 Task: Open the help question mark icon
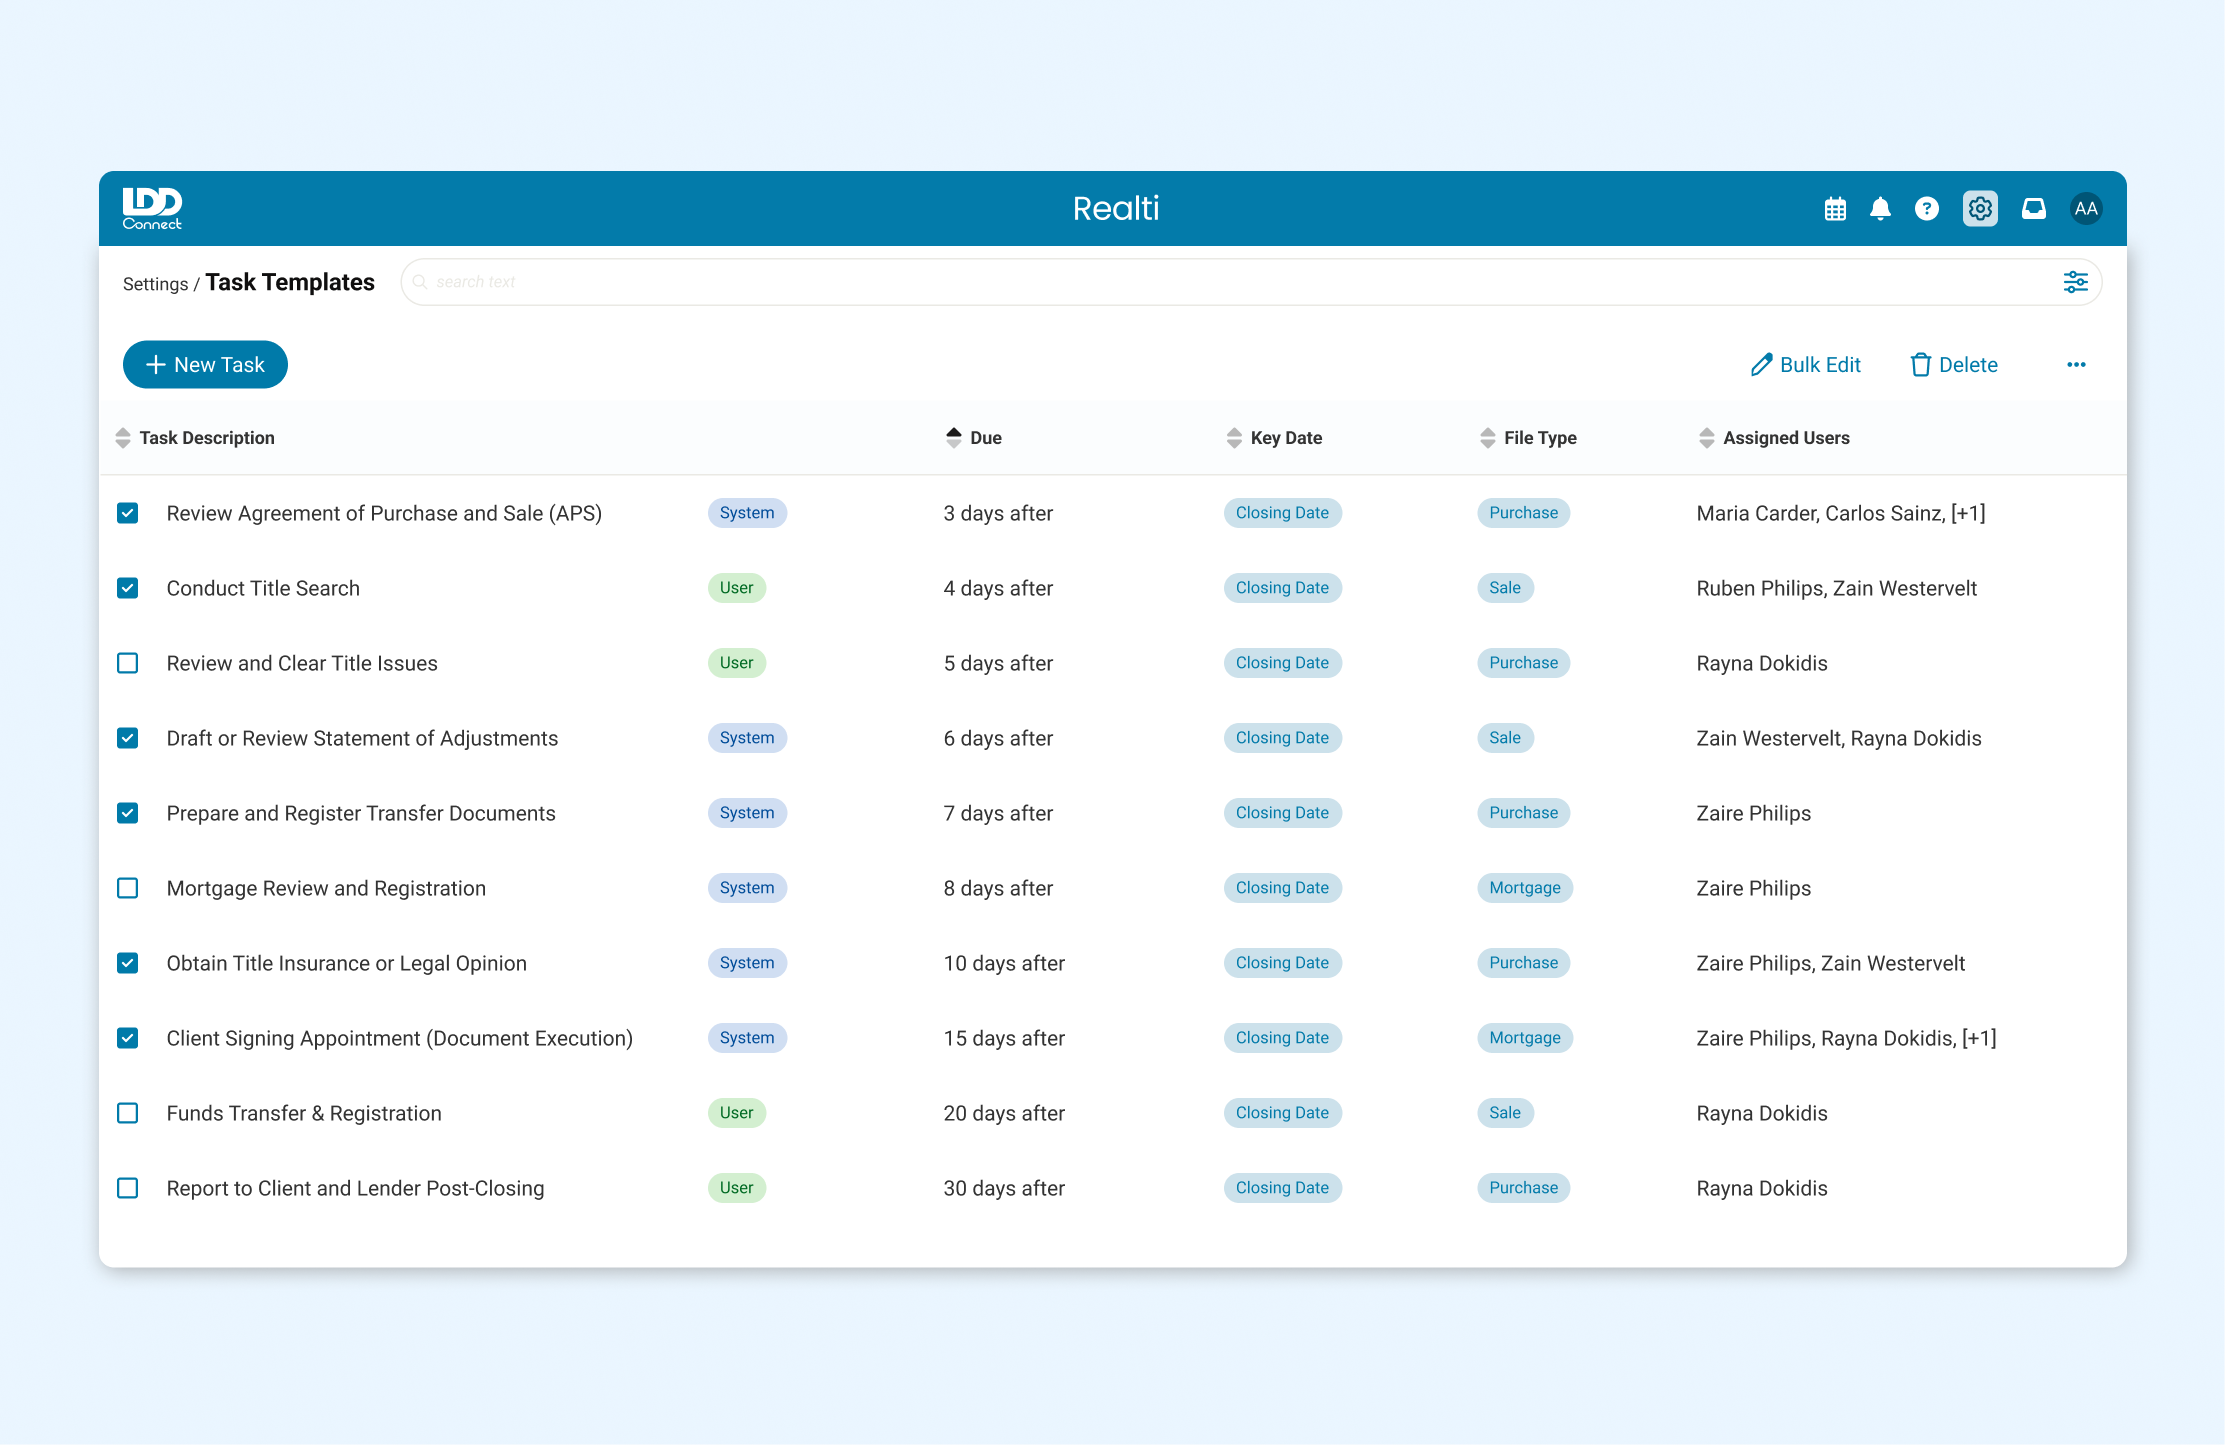click(x=1926, y=209)
